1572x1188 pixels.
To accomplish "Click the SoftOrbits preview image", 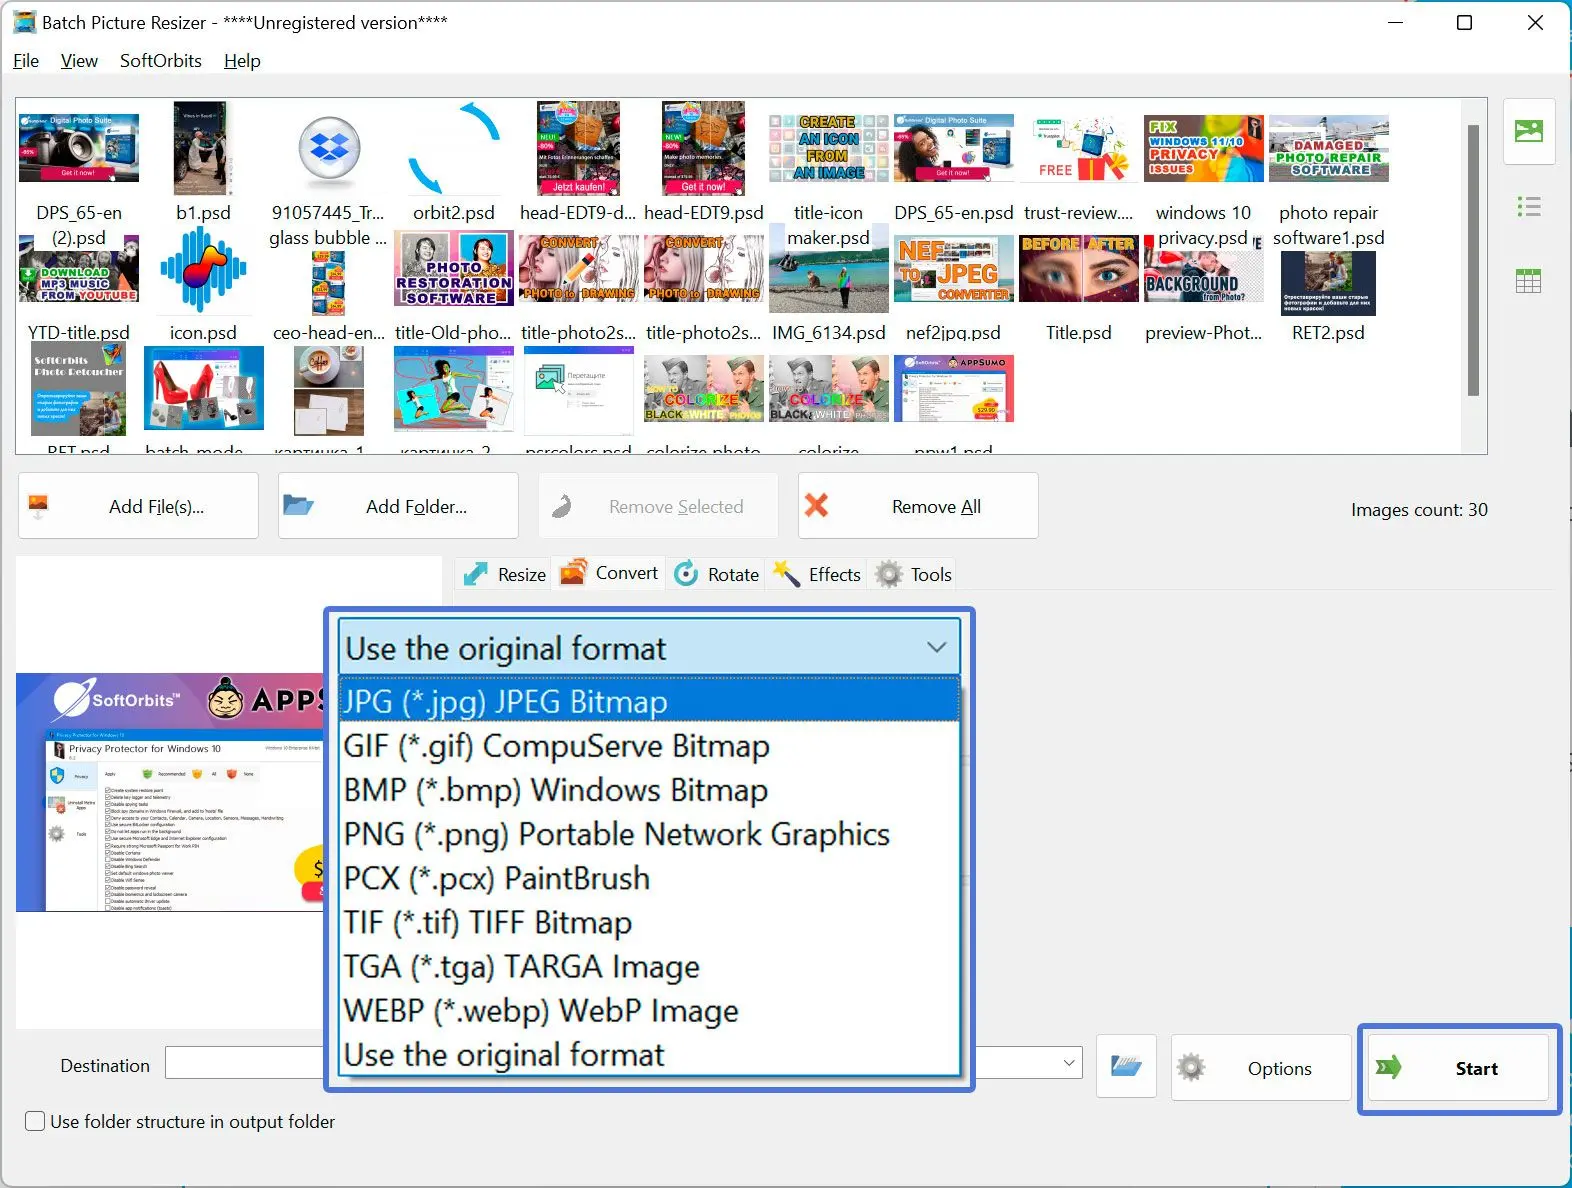I will pos(170,792).
